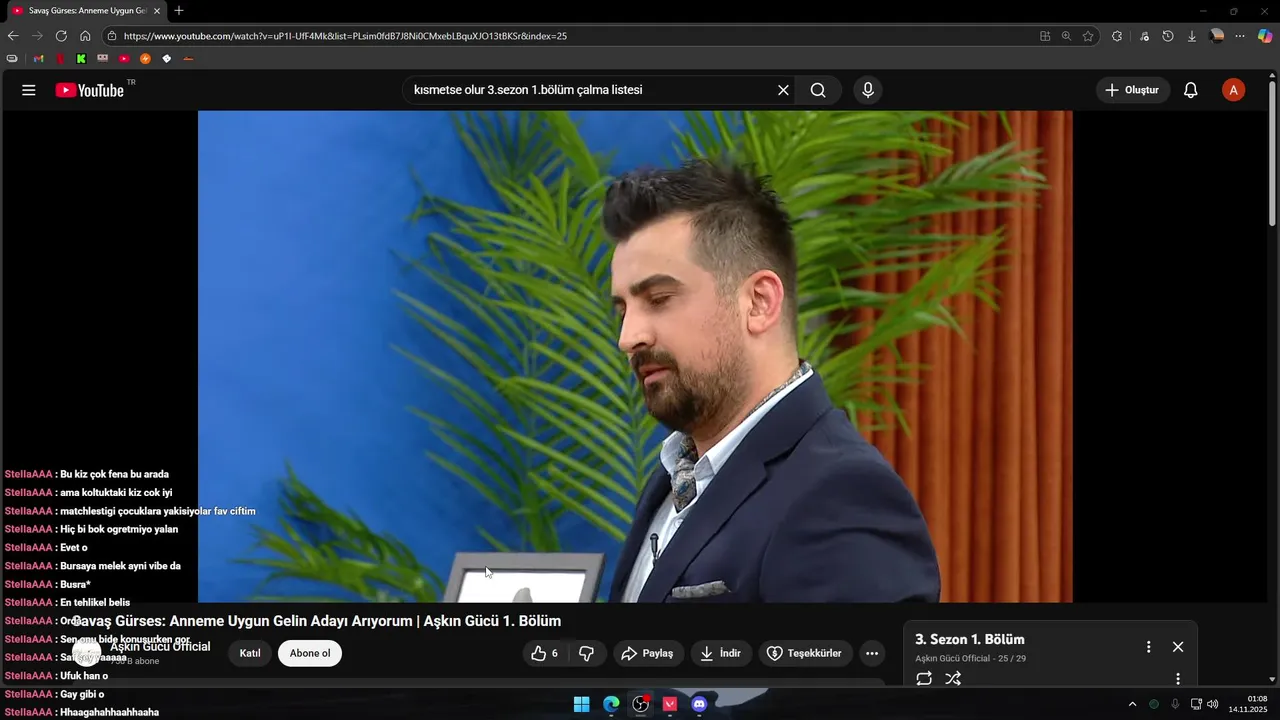
Task: Open the green K bookmark in favorites bar
Action: tap(81, 59)
